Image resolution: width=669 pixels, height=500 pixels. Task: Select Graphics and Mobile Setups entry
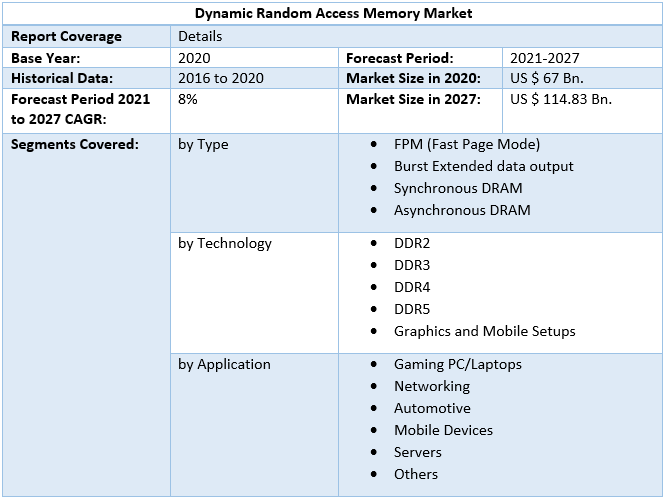point(484,331)
